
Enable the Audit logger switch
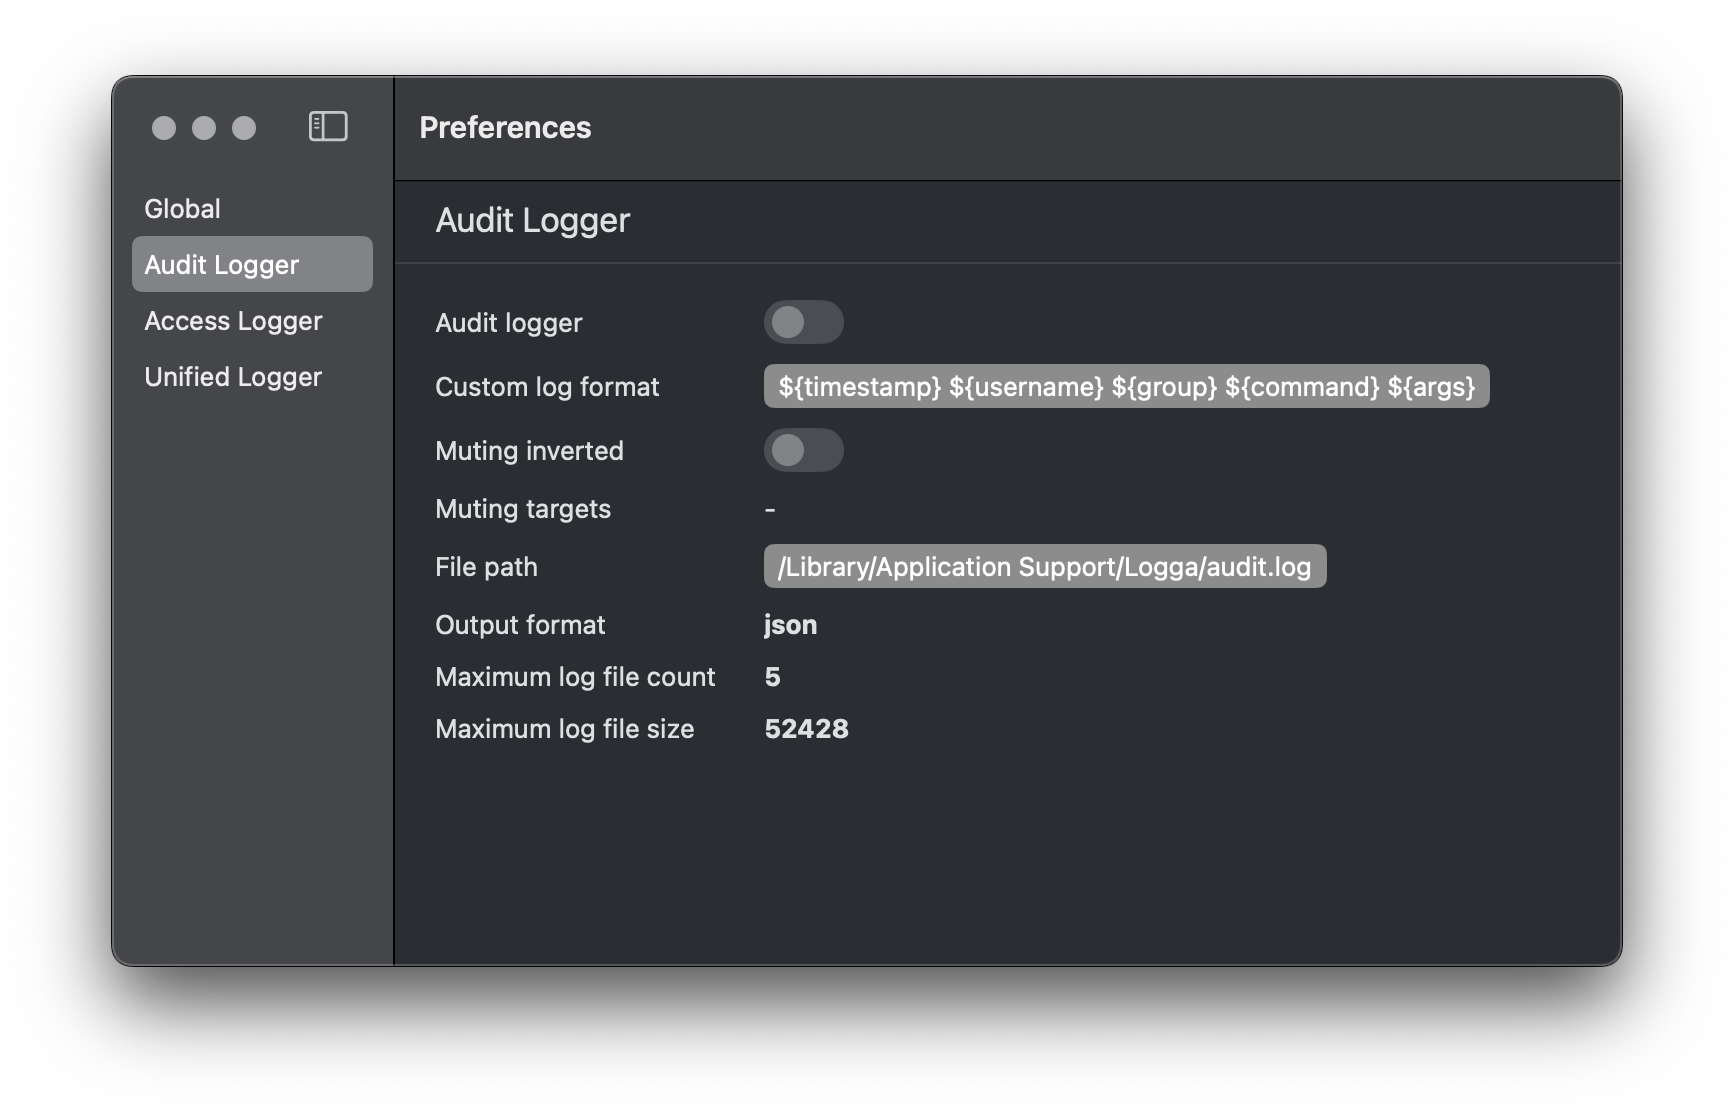pos(803,323)
